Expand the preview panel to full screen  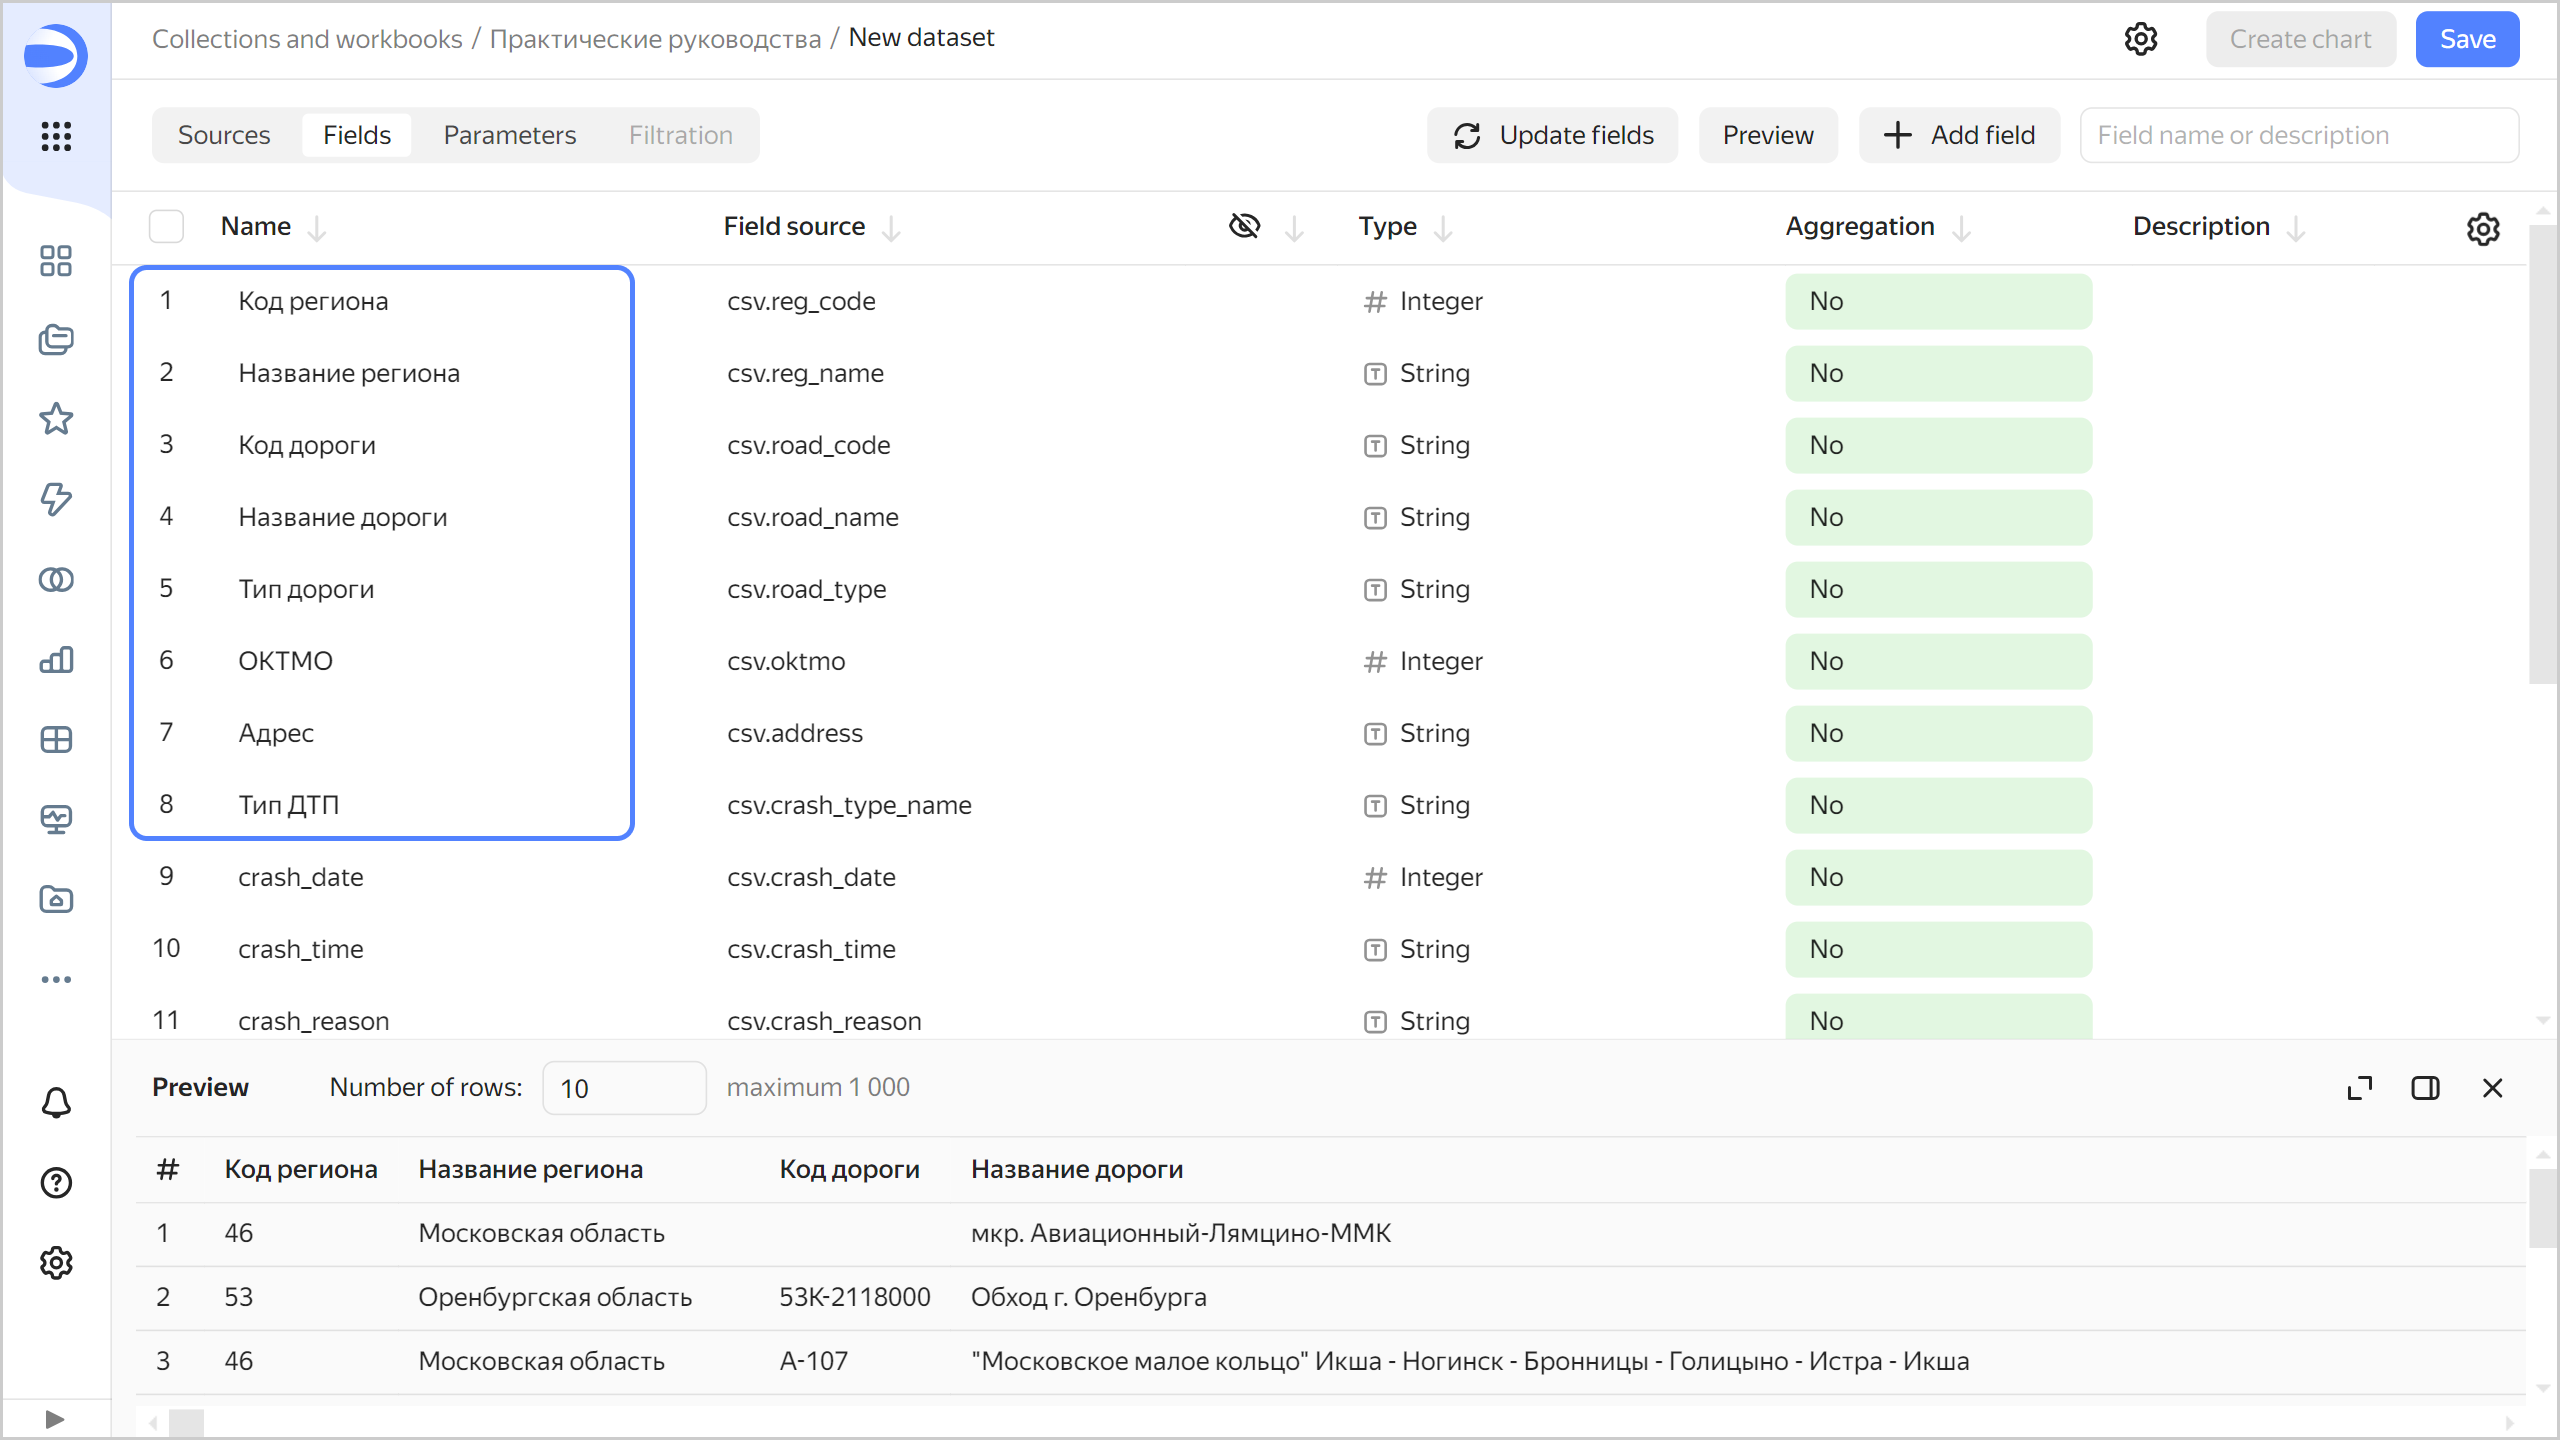point(2359,1088)
